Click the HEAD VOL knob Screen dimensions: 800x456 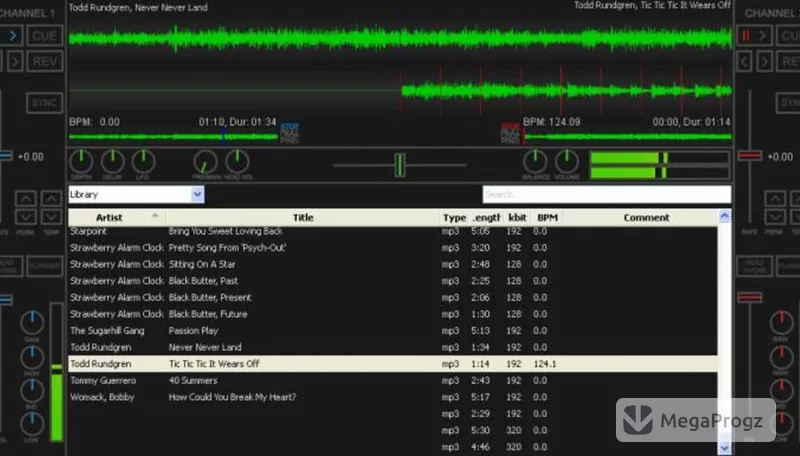click(x=237, y=162)
